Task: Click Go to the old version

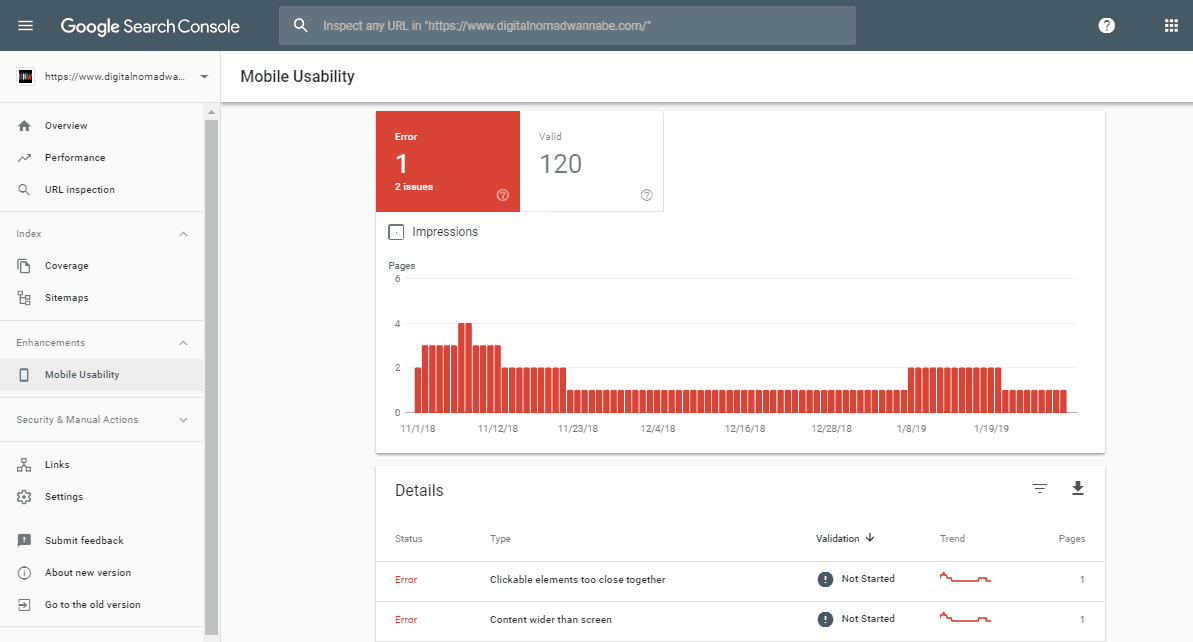Action: tap(92, 605)
